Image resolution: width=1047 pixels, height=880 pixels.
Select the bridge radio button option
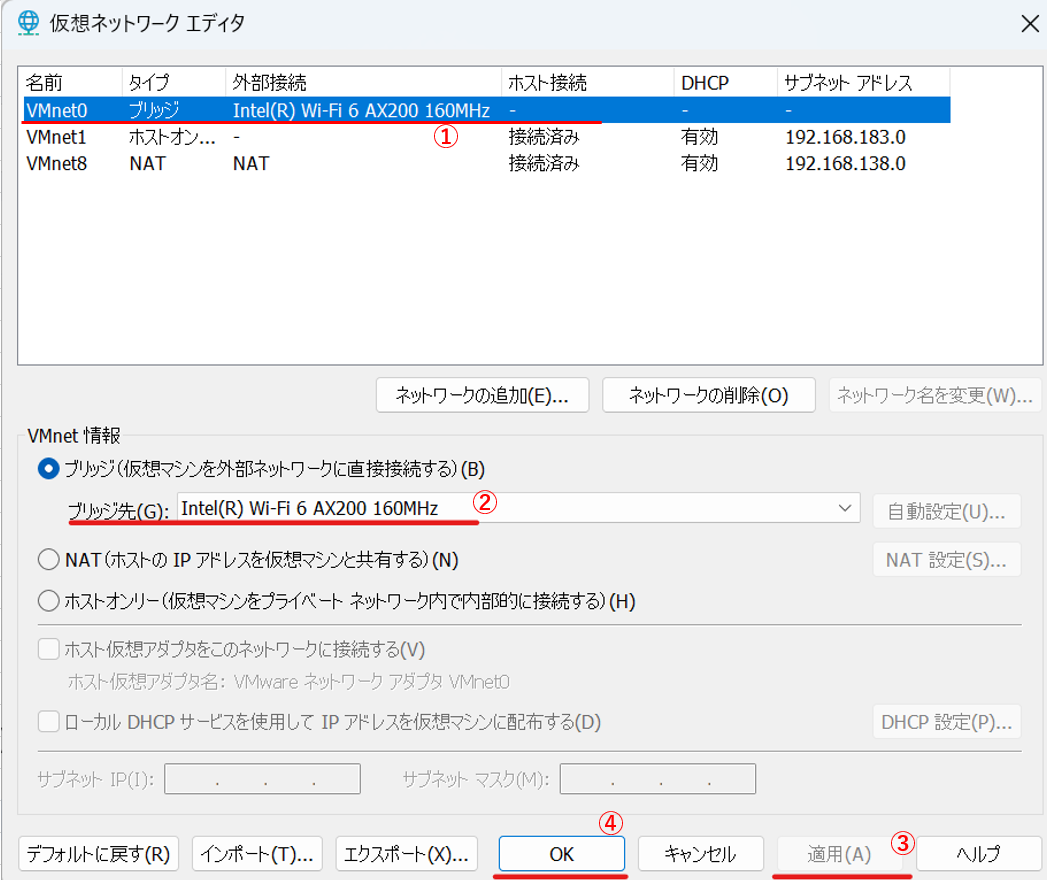[48, 469]
